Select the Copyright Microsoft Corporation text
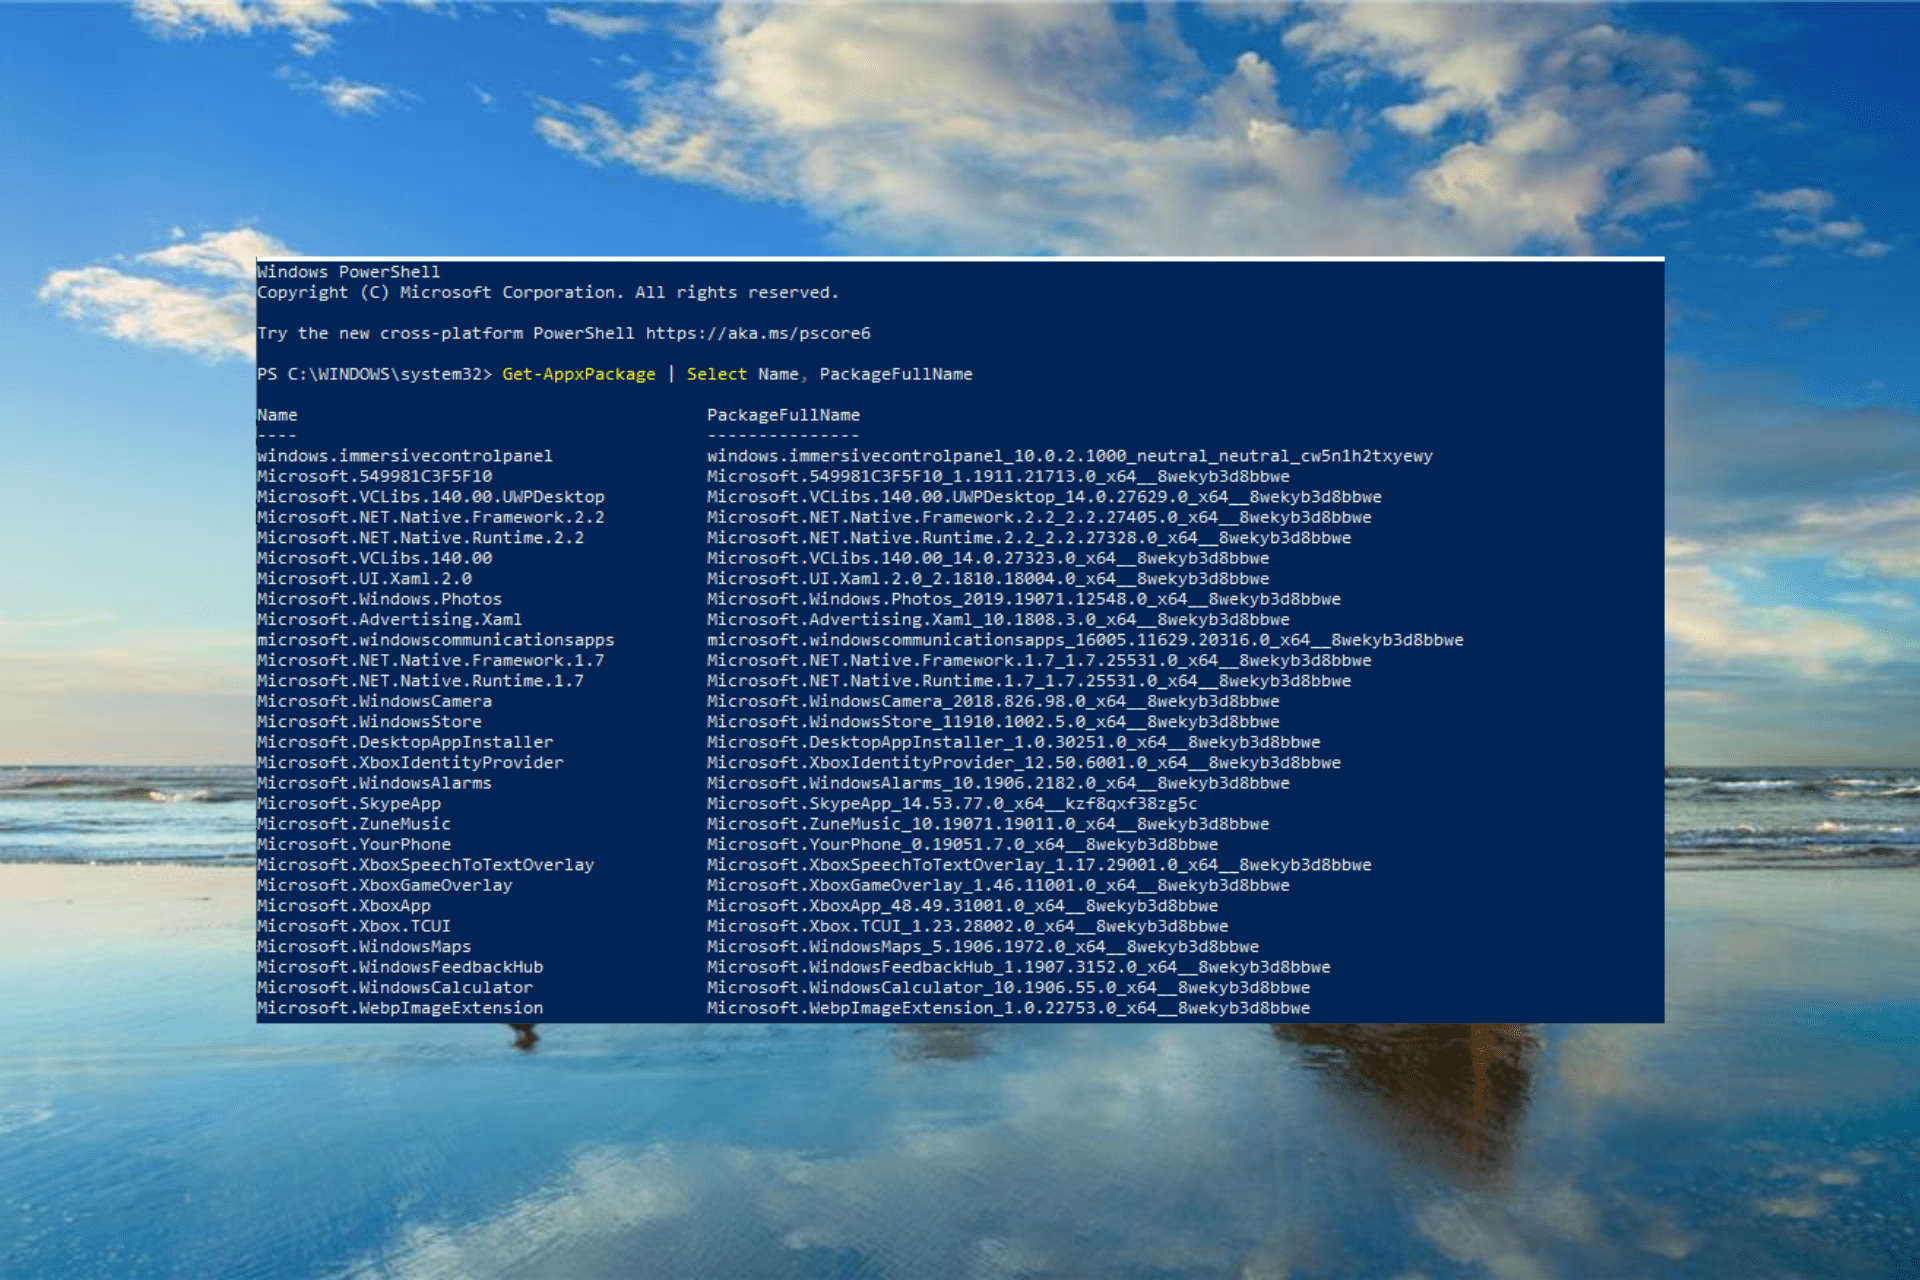This screenshot has width=1920, height=1280. [x=548, y=292]
